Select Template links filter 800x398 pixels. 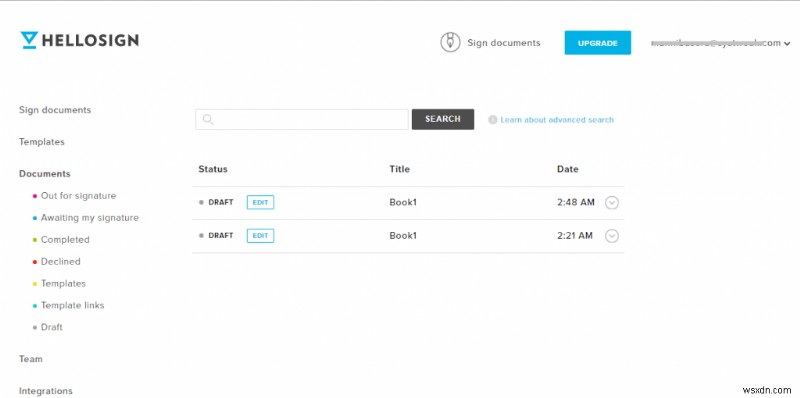[72, 306]
